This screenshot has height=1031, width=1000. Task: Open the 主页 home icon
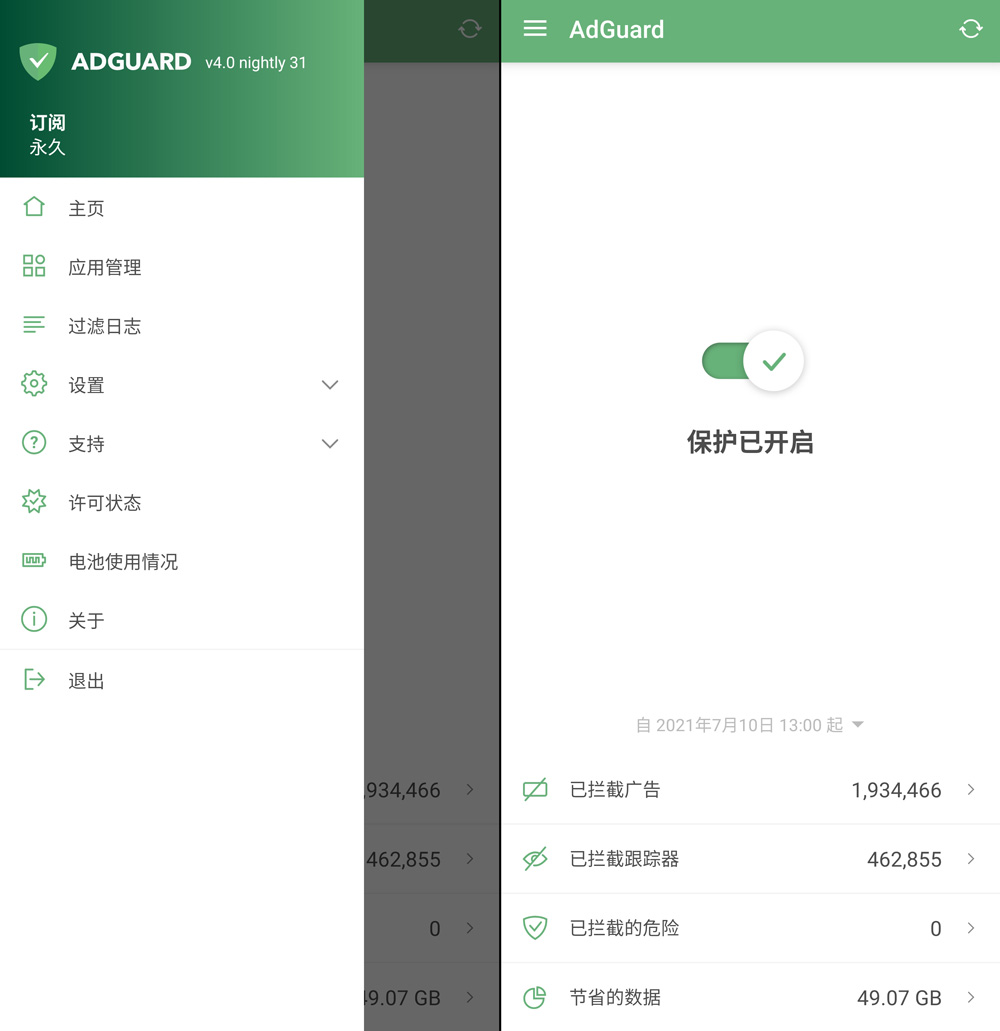tap(34, 207)
